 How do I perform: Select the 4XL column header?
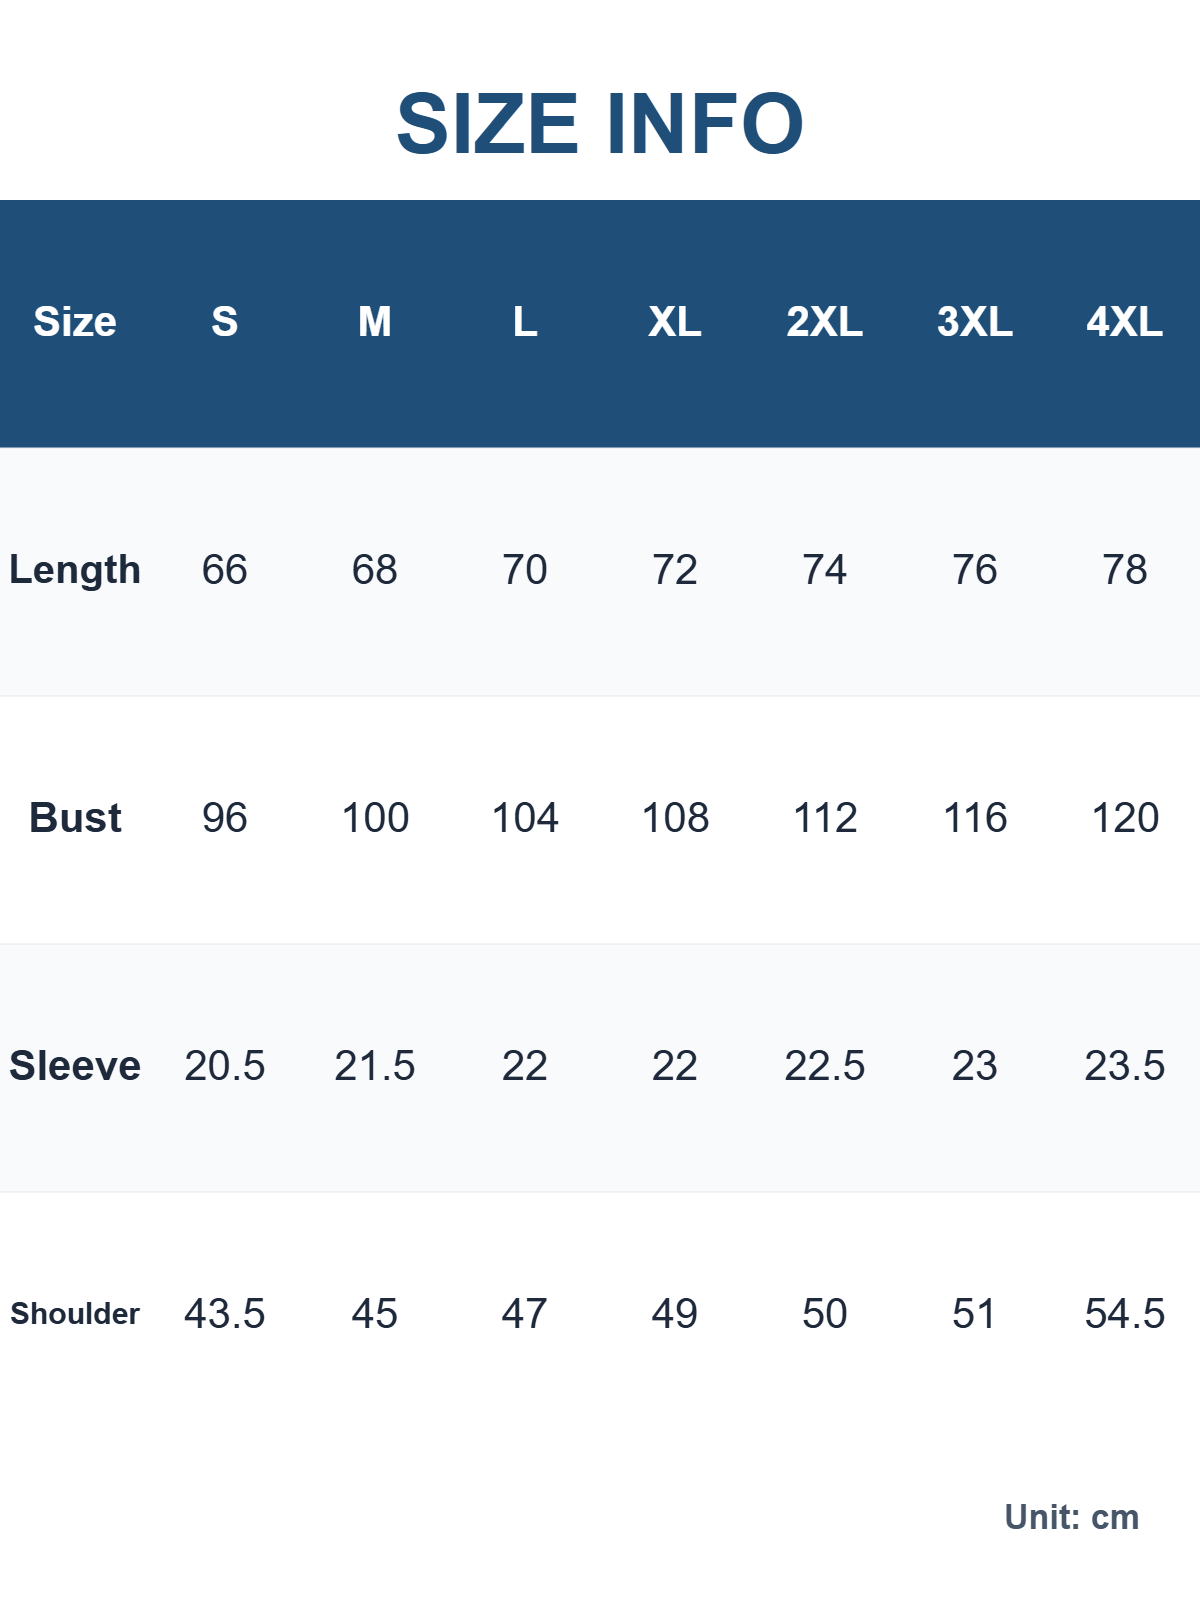tap(1124, 322)
